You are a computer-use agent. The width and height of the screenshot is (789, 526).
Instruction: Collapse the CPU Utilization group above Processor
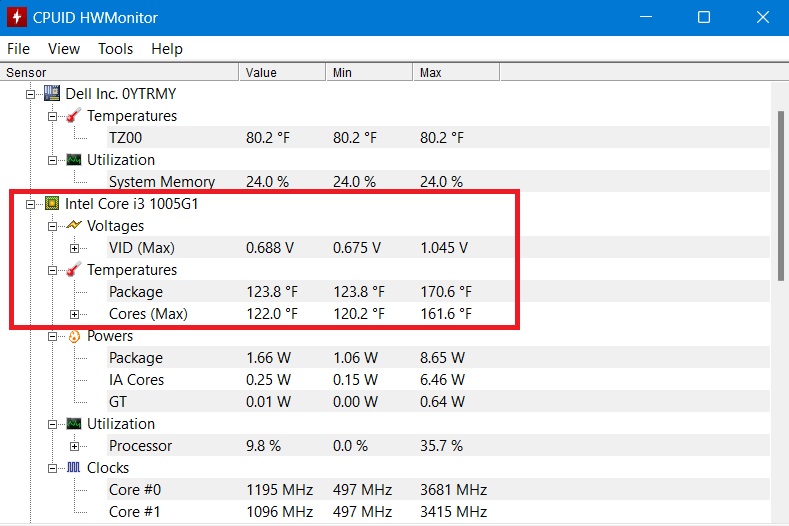(x=52, y=424)
